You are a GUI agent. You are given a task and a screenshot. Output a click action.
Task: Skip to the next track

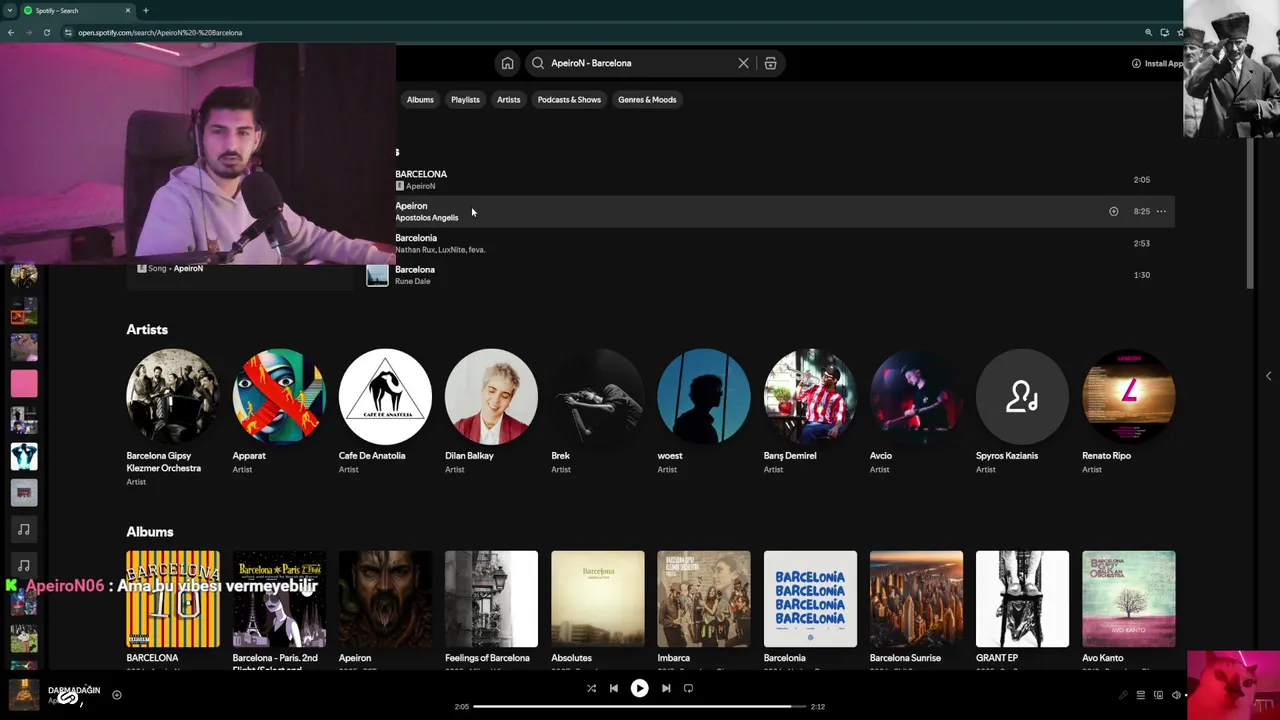click(666, 688)
